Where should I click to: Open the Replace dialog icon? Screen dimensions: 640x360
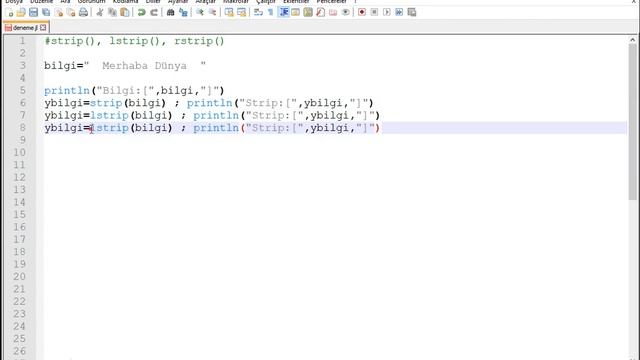pos(183,12)
